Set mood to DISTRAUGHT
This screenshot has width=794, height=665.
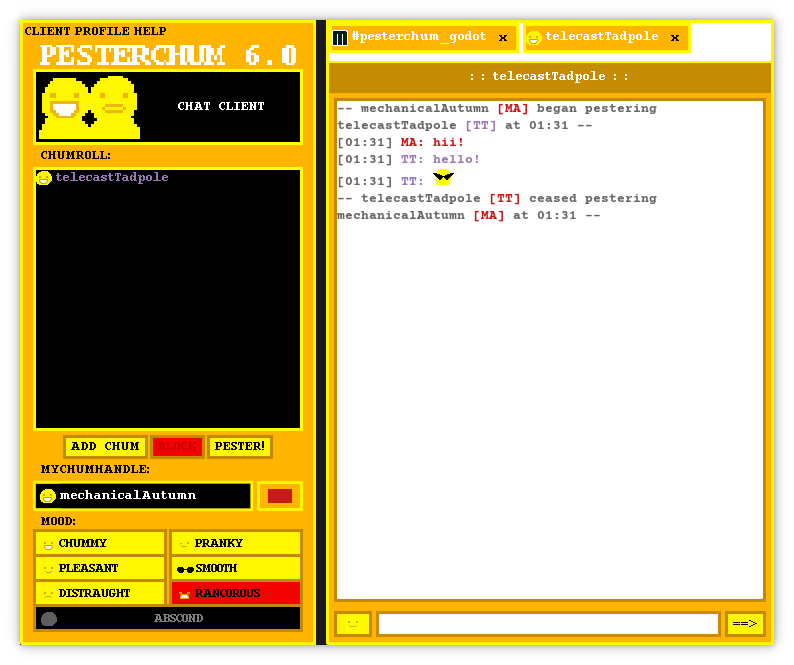tap(100, 593)
